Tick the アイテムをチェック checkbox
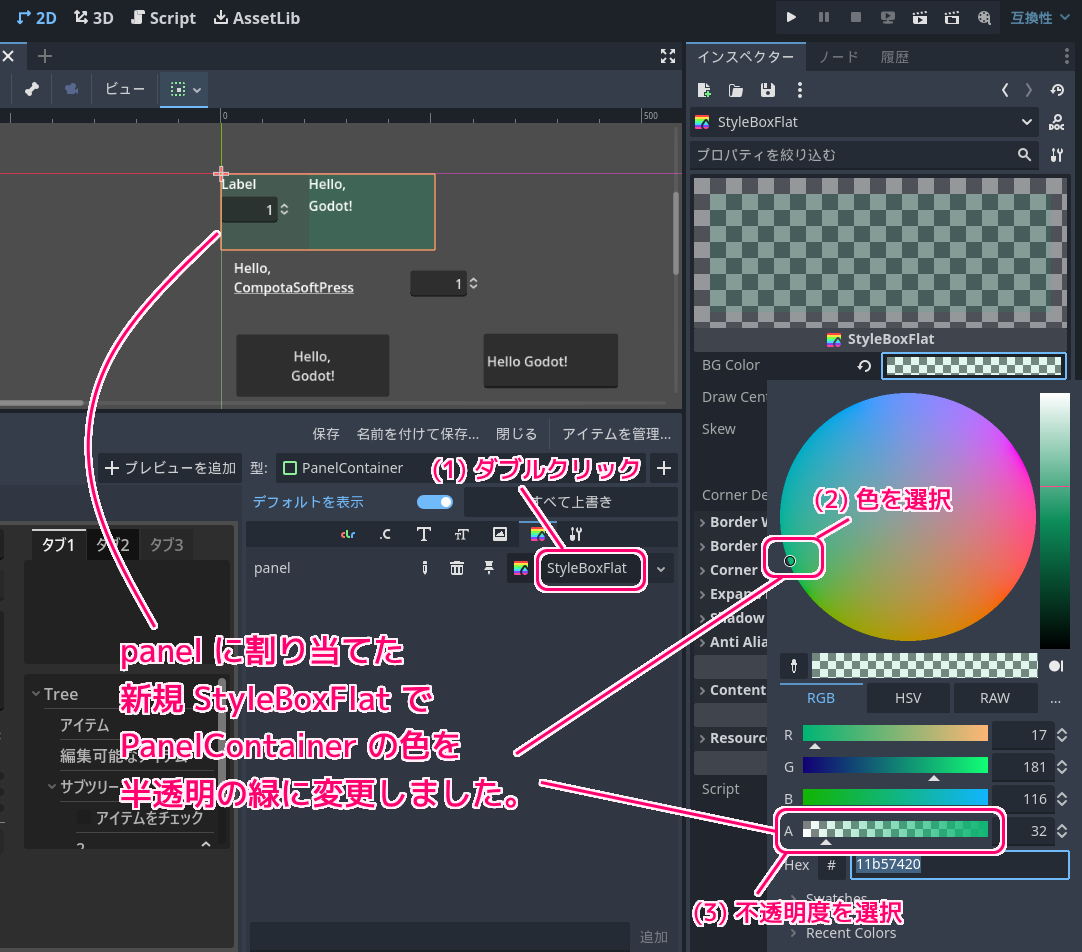Viewport: 1082px width, 952px height. point(86,818)
